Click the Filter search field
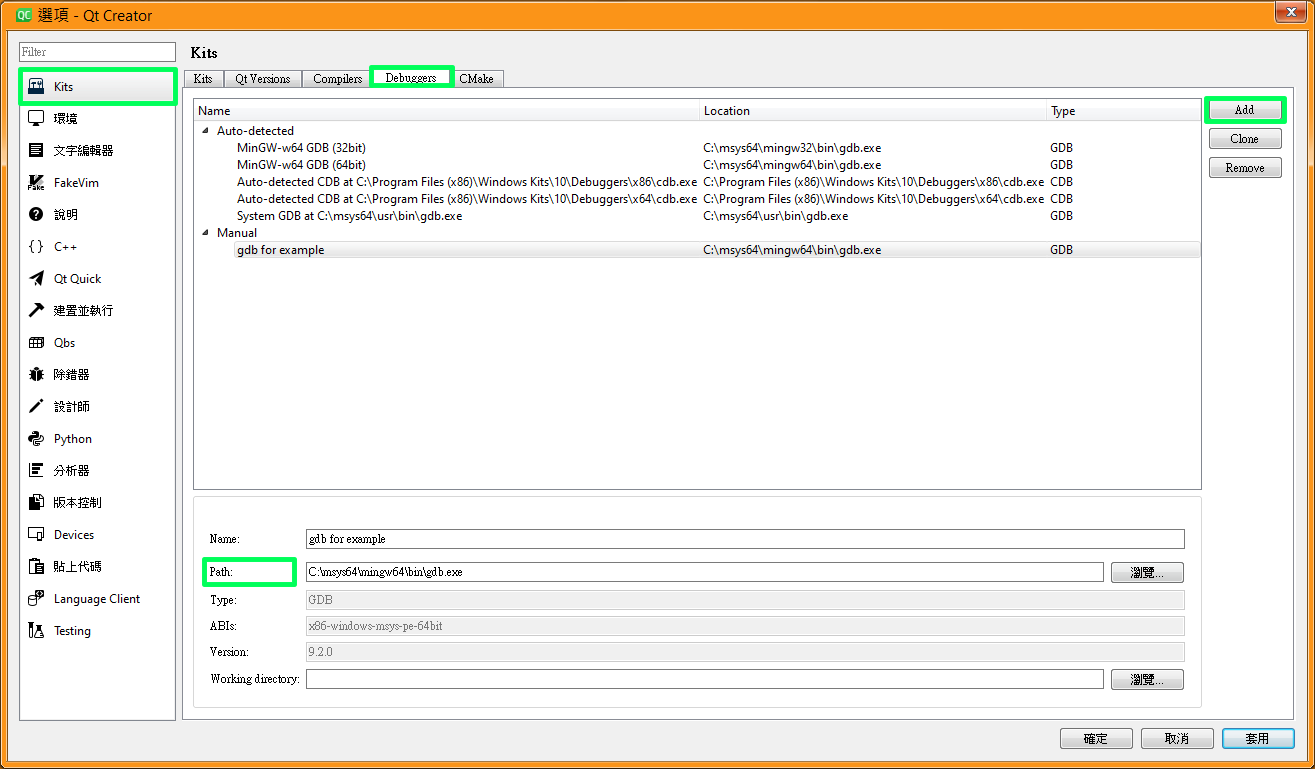 click(x=97, y=52)
